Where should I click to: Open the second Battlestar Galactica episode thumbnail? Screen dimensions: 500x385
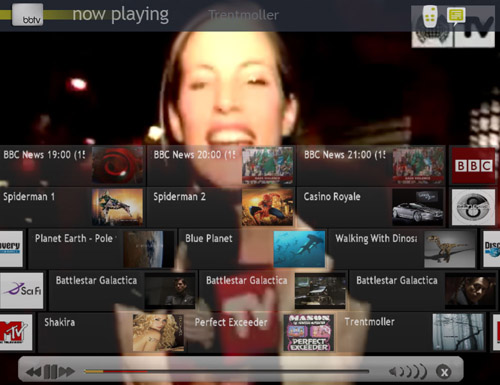(x=320, y=291)
